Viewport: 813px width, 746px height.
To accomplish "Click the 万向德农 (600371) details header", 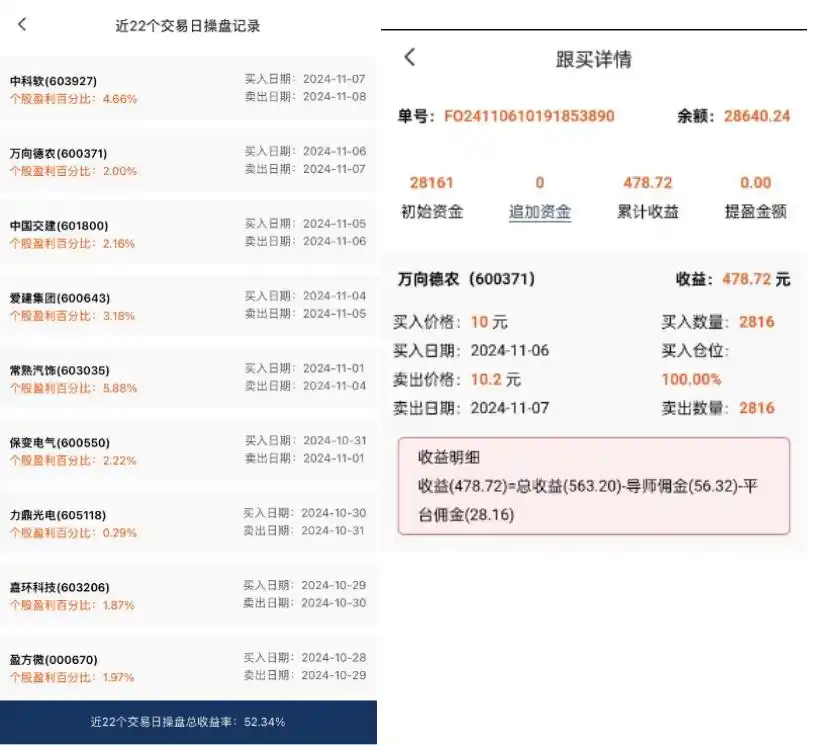I will coord(470,279).
